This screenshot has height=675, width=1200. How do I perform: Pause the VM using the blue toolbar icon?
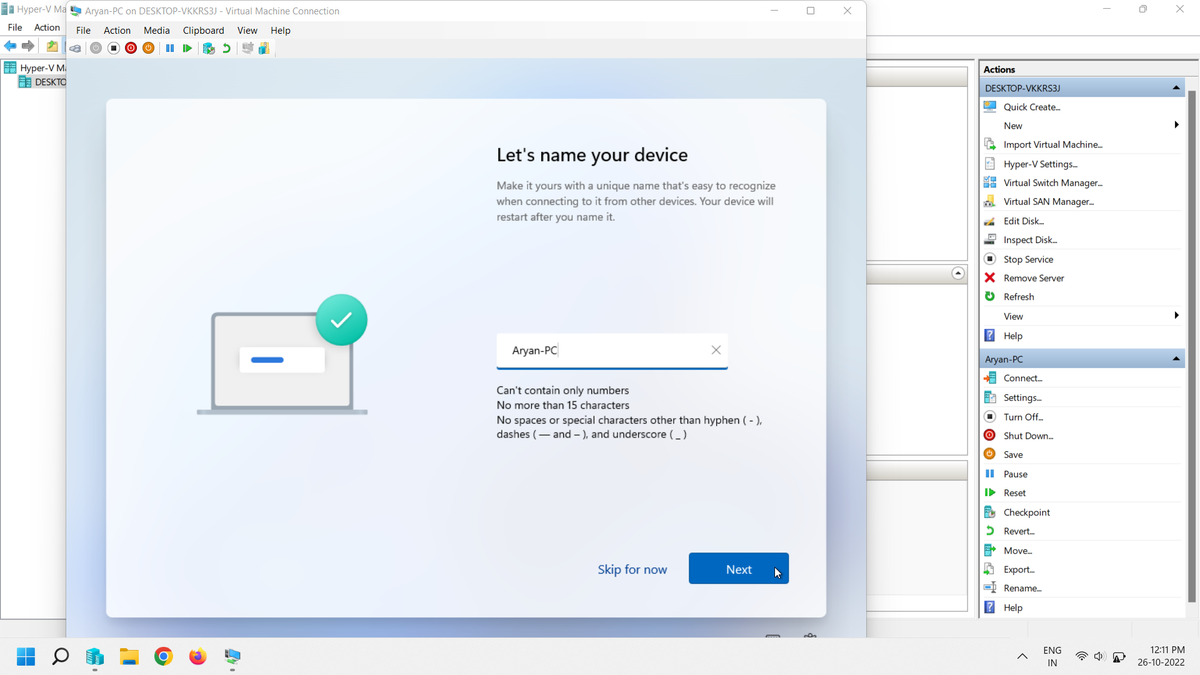(x=169, y=48)
